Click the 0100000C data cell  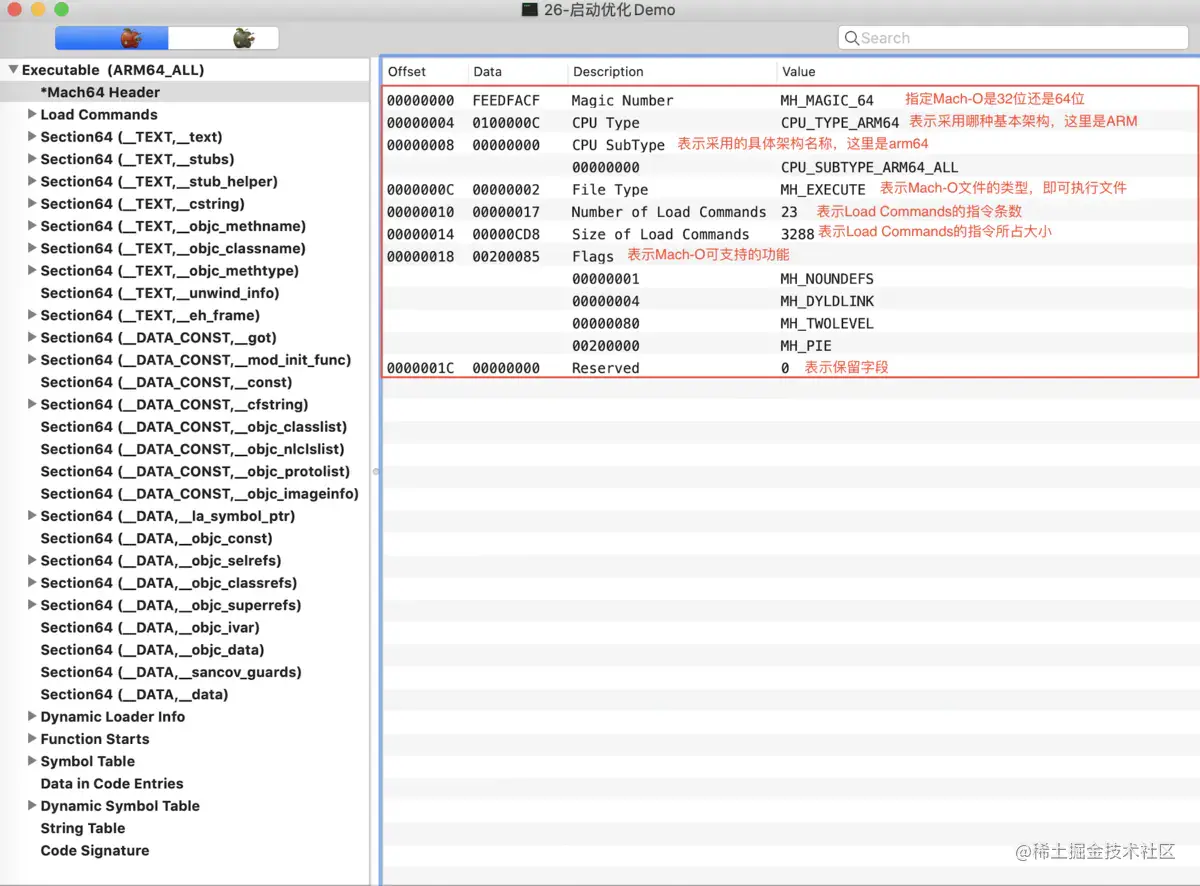[506, 123]
